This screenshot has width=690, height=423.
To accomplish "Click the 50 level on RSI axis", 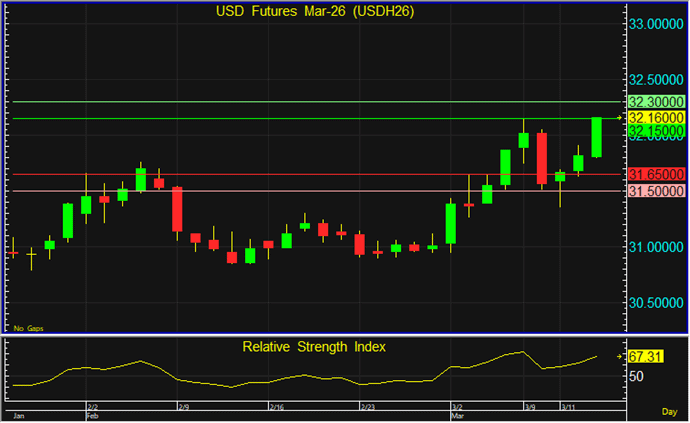I will click(x=637, y=376).
